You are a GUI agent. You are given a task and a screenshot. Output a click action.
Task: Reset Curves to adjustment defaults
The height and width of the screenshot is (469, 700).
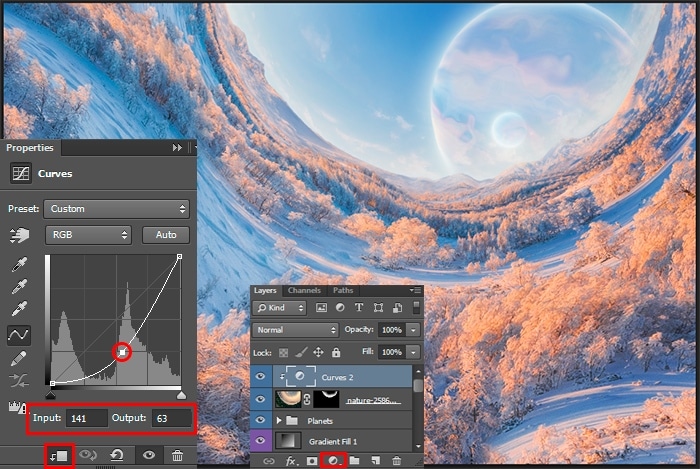(x=117, y=455)
